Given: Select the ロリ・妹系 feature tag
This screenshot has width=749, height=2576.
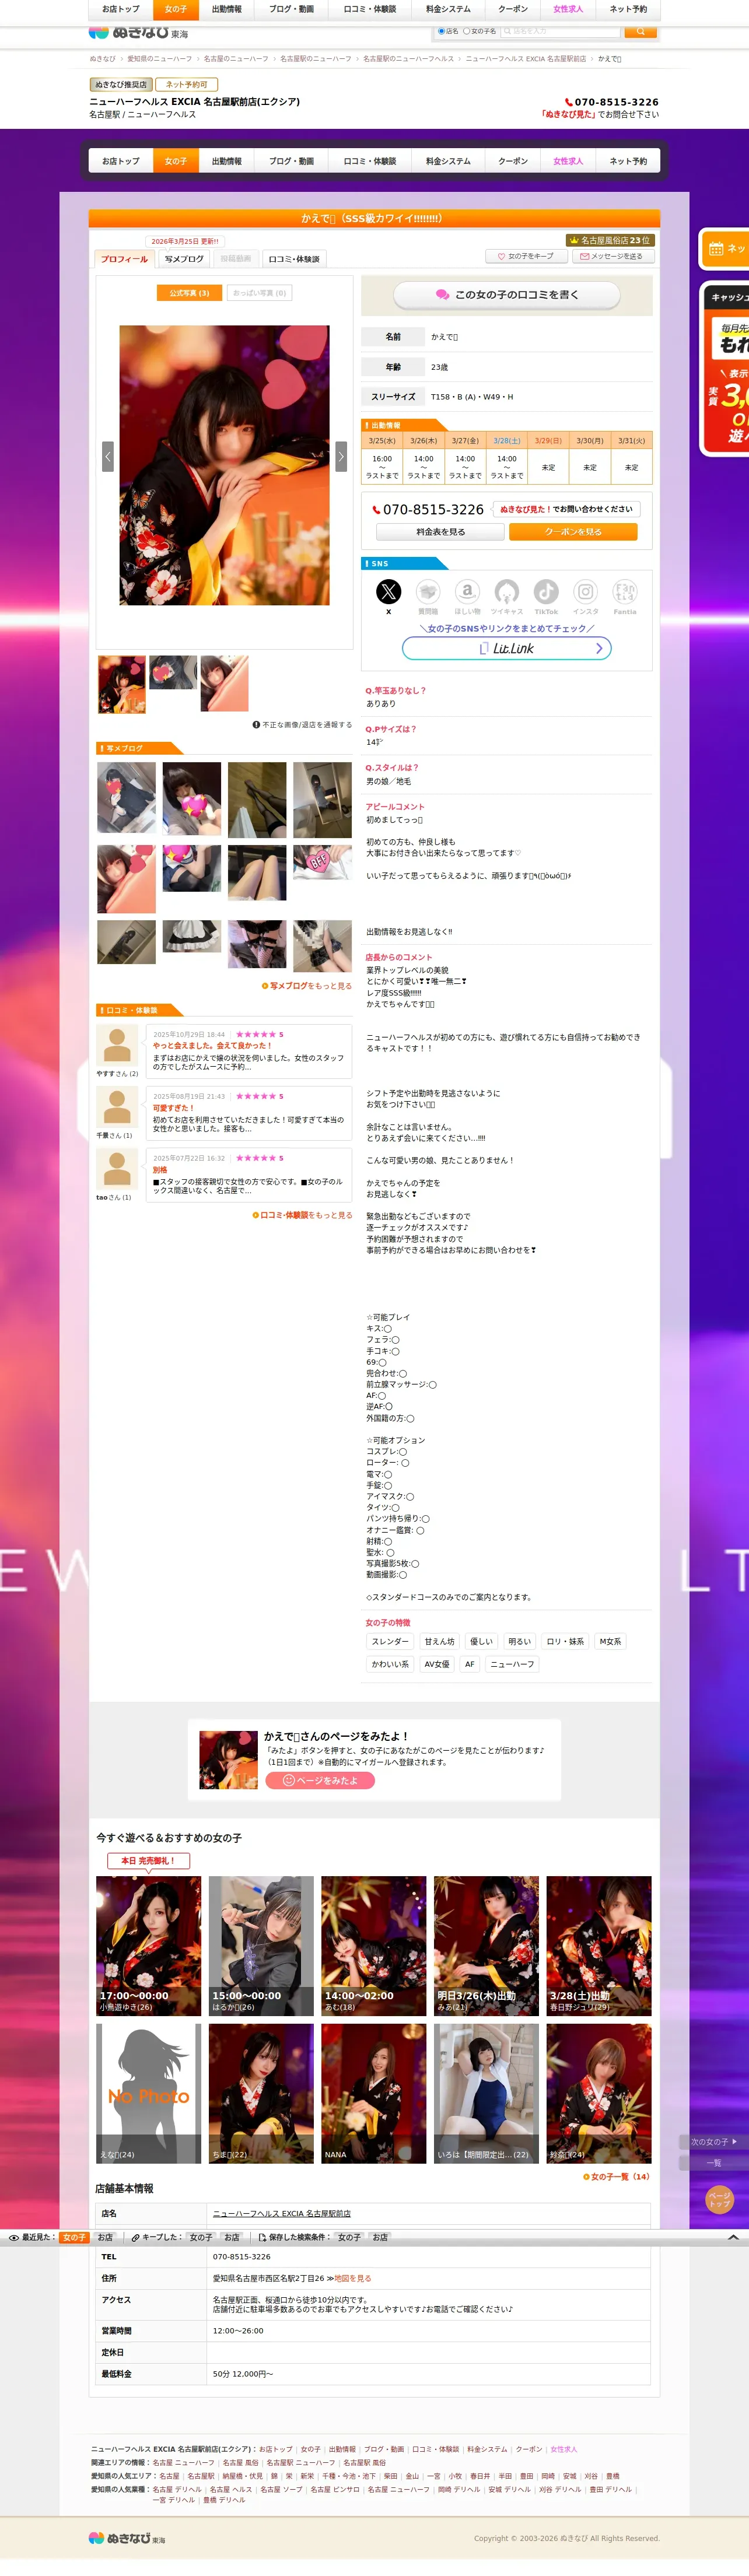Looking at the screenshot, I should point(565,1641).
